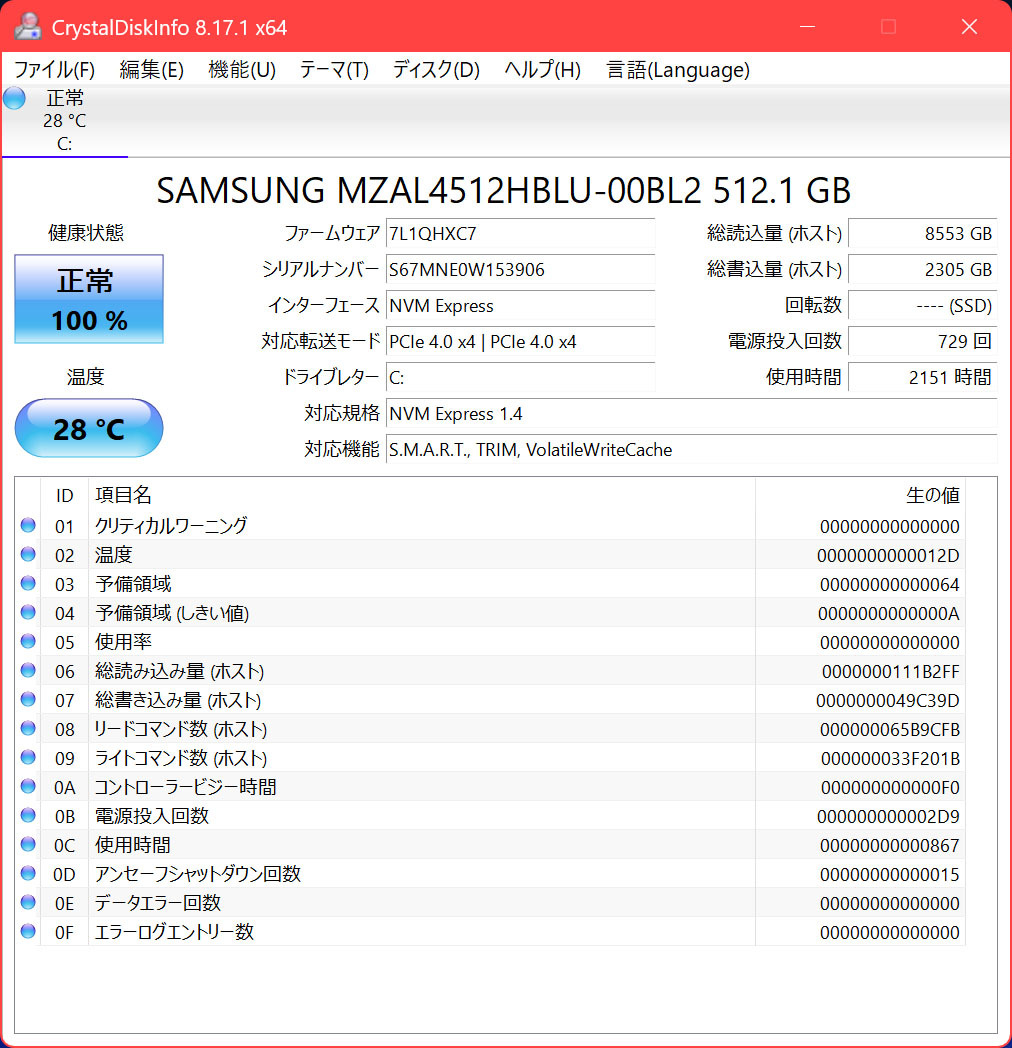Screen dimensions: 1012x1048
Task: Click total host writes value 2305 GB
Action: point(922,269)
